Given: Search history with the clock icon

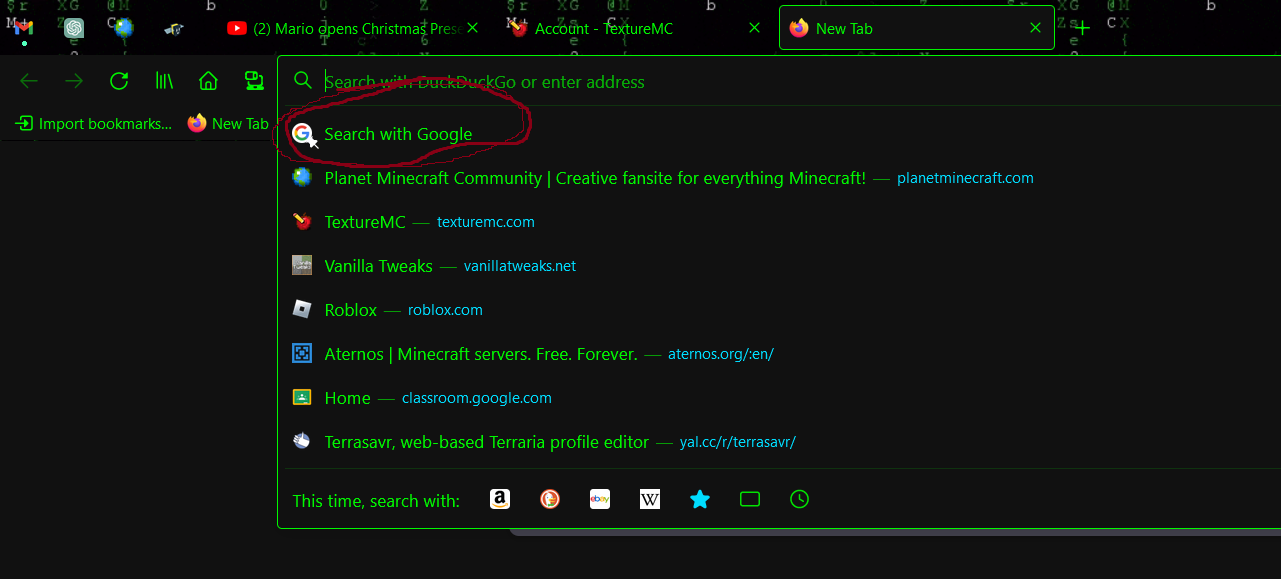Looking at the screenshot, I should coord(799,499).
